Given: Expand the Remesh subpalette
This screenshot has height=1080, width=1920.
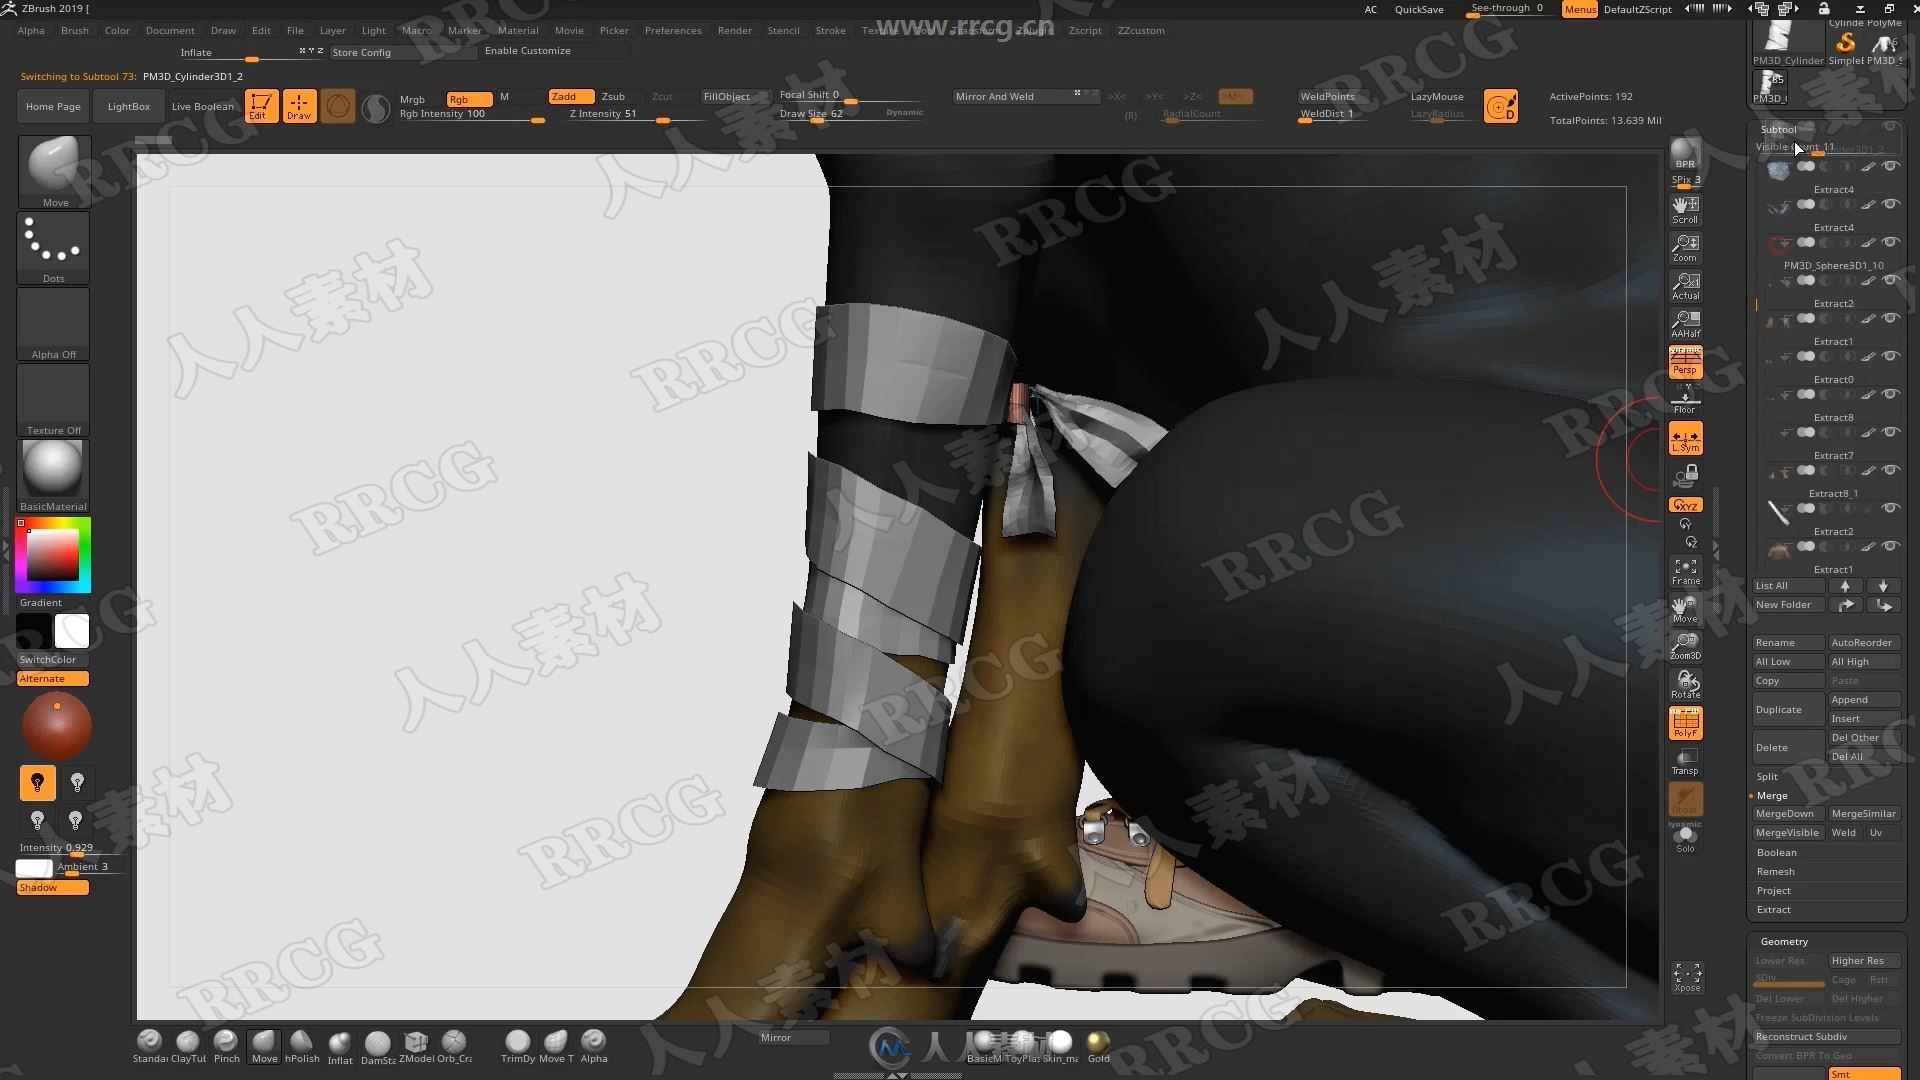Looking at the screenshot, I should (1775, 872).
